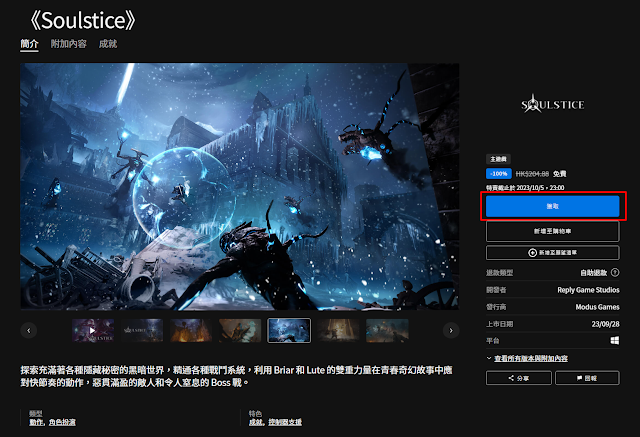Open the 簡介 overview tab
This screenshot has height=437, width=640.
29,44
